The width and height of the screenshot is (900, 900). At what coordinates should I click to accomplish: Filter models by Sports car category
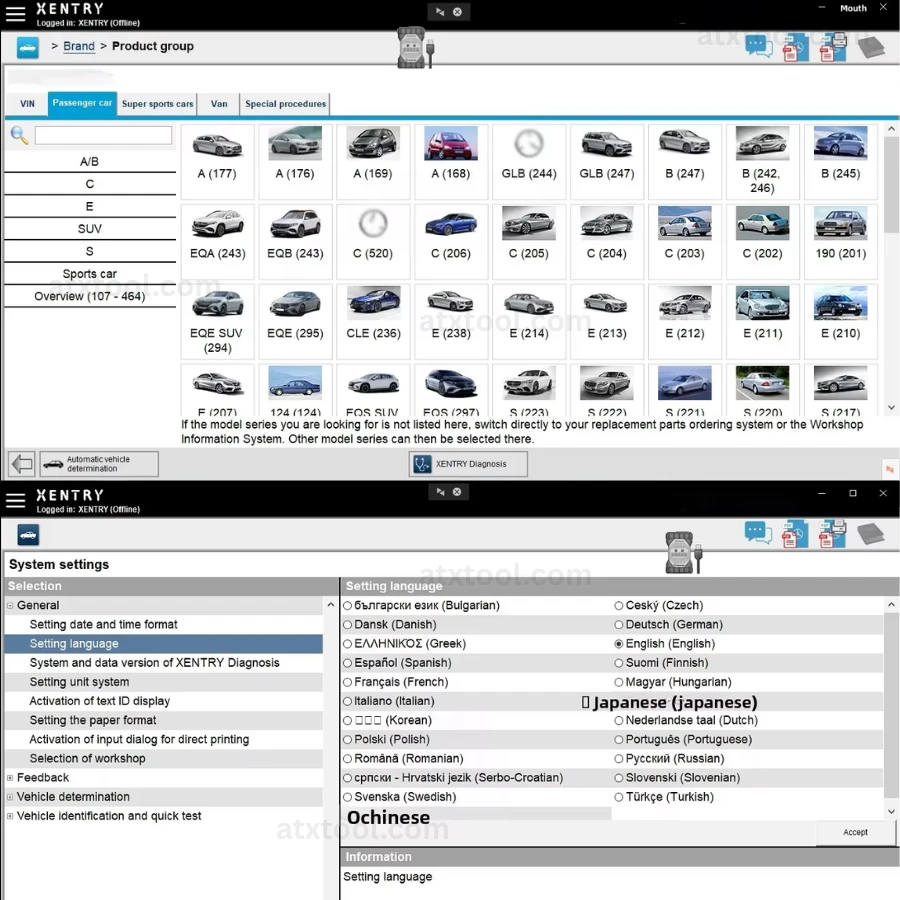pyautogui.click(x=90, y=274)
